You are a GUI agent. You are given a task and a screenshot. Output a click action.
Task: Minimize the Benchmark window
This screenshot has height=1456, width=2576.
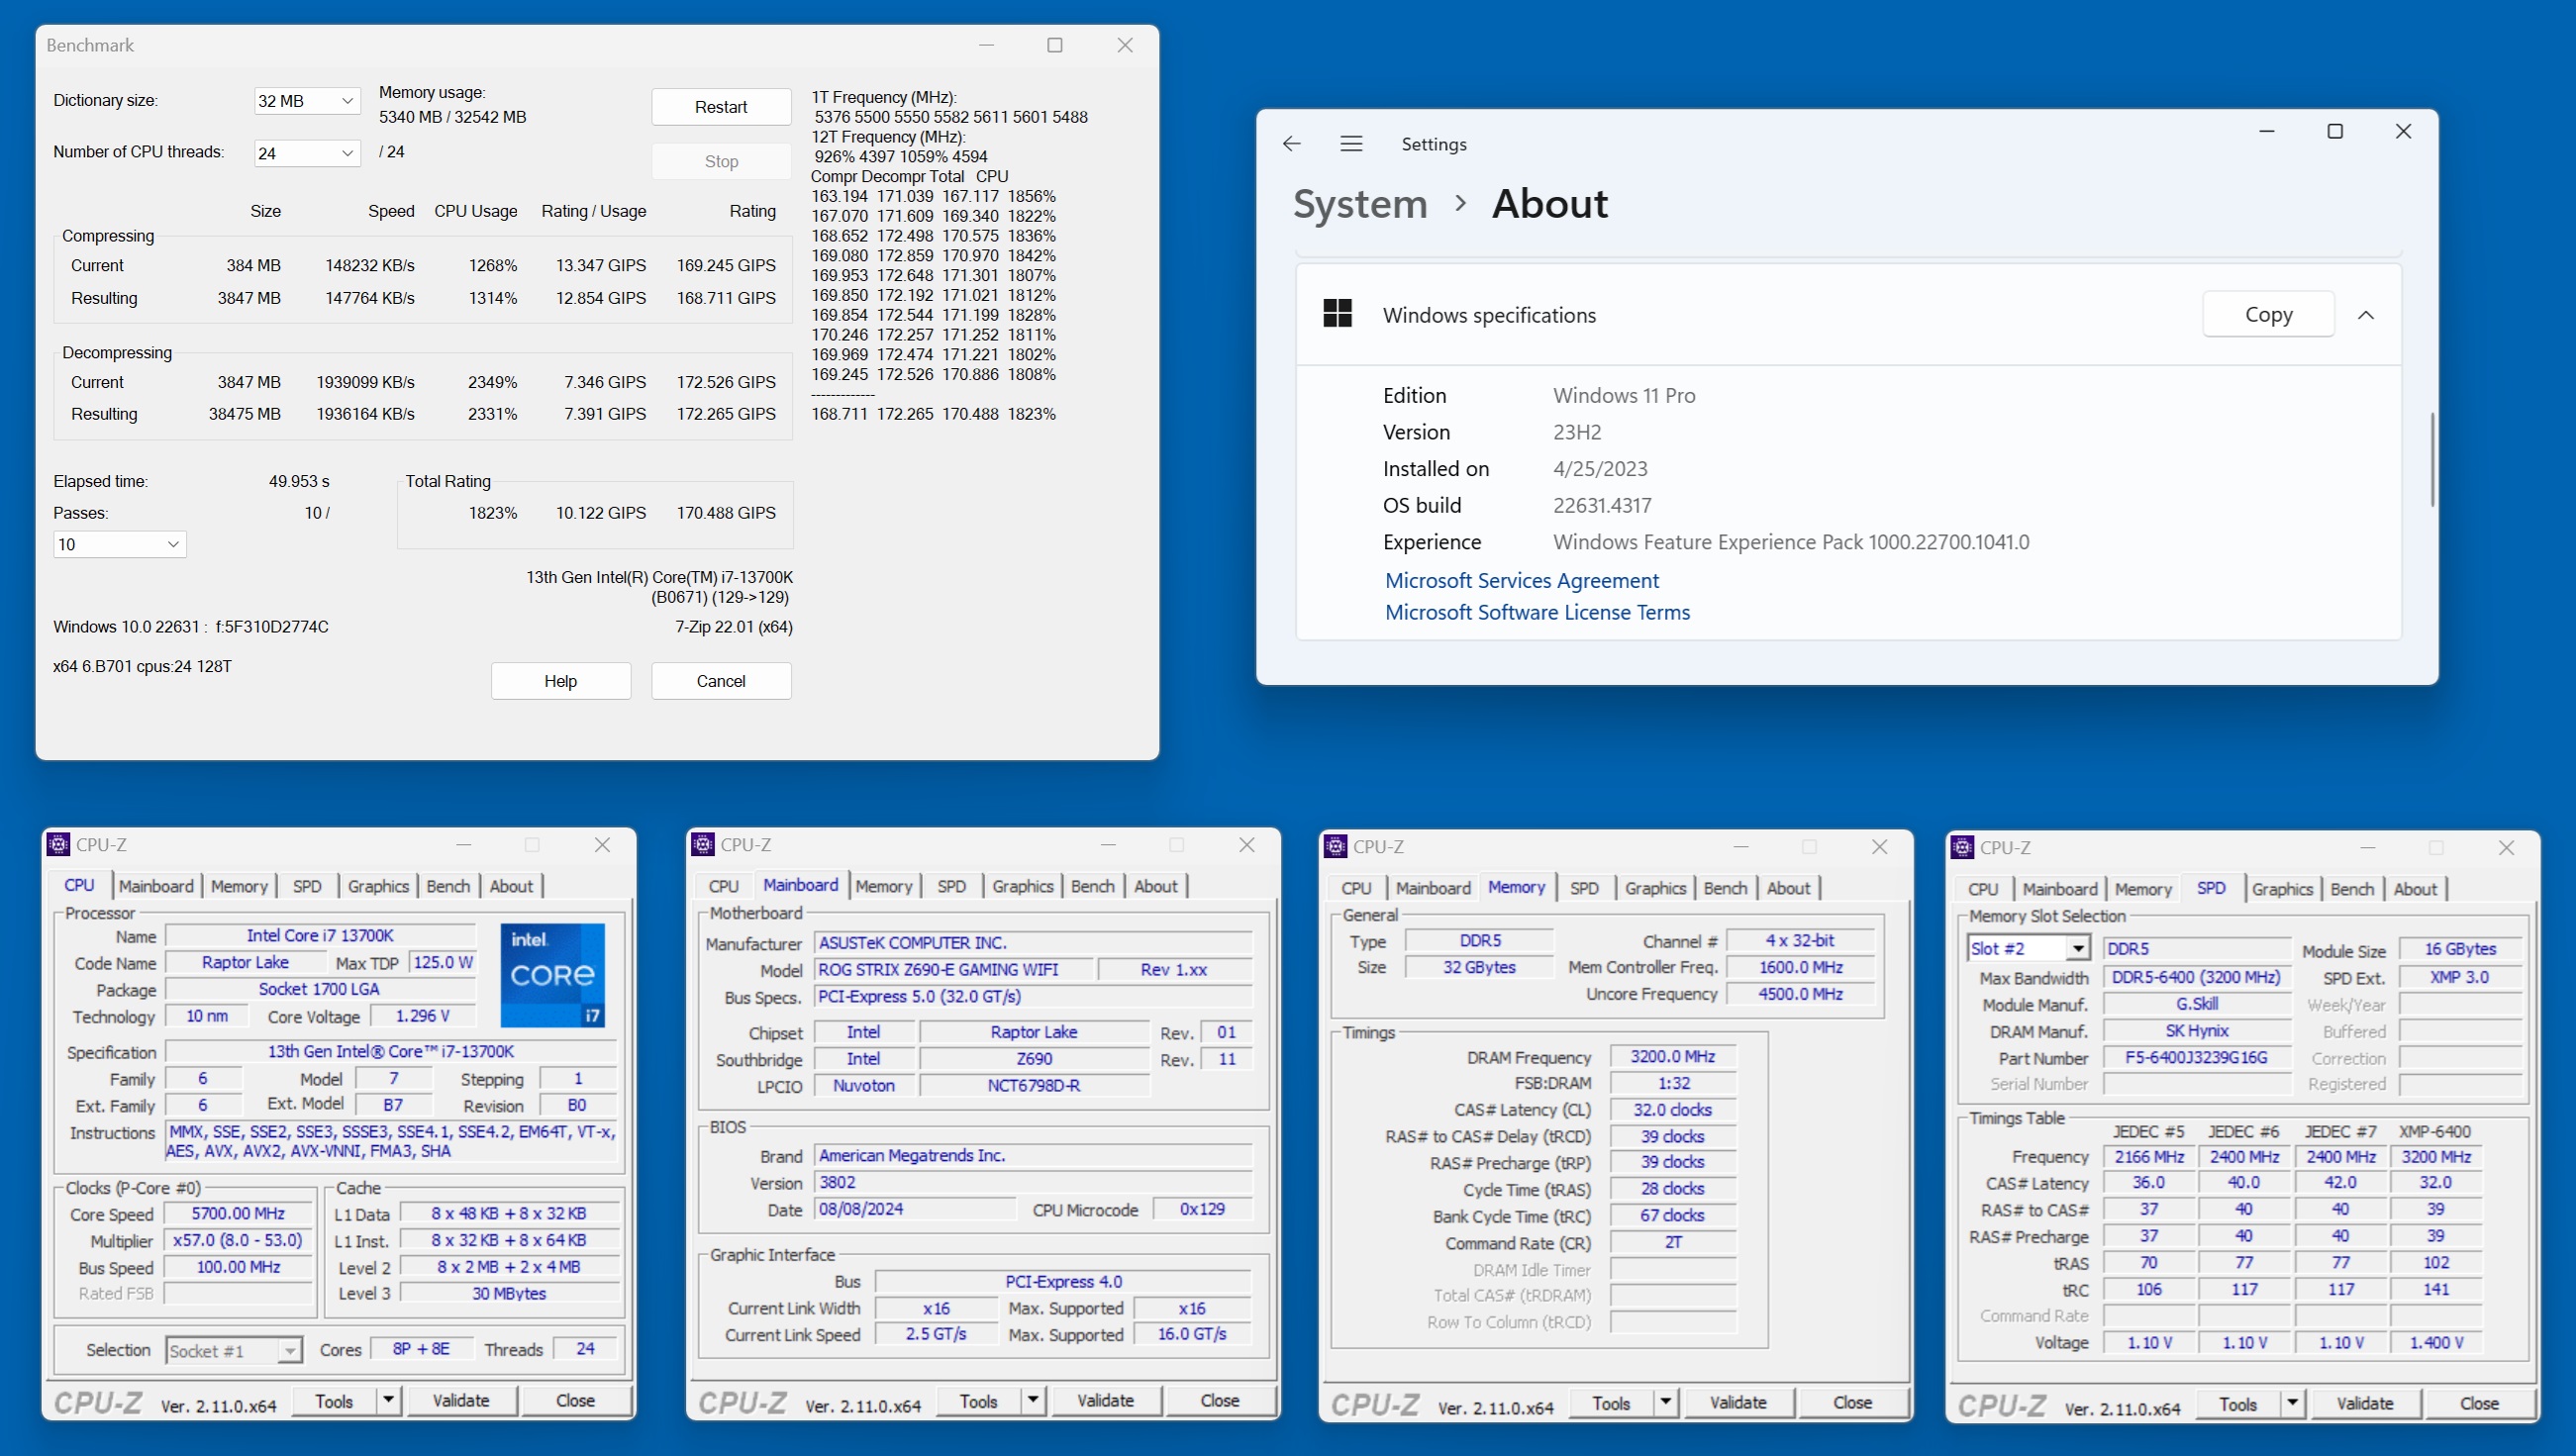986,45
